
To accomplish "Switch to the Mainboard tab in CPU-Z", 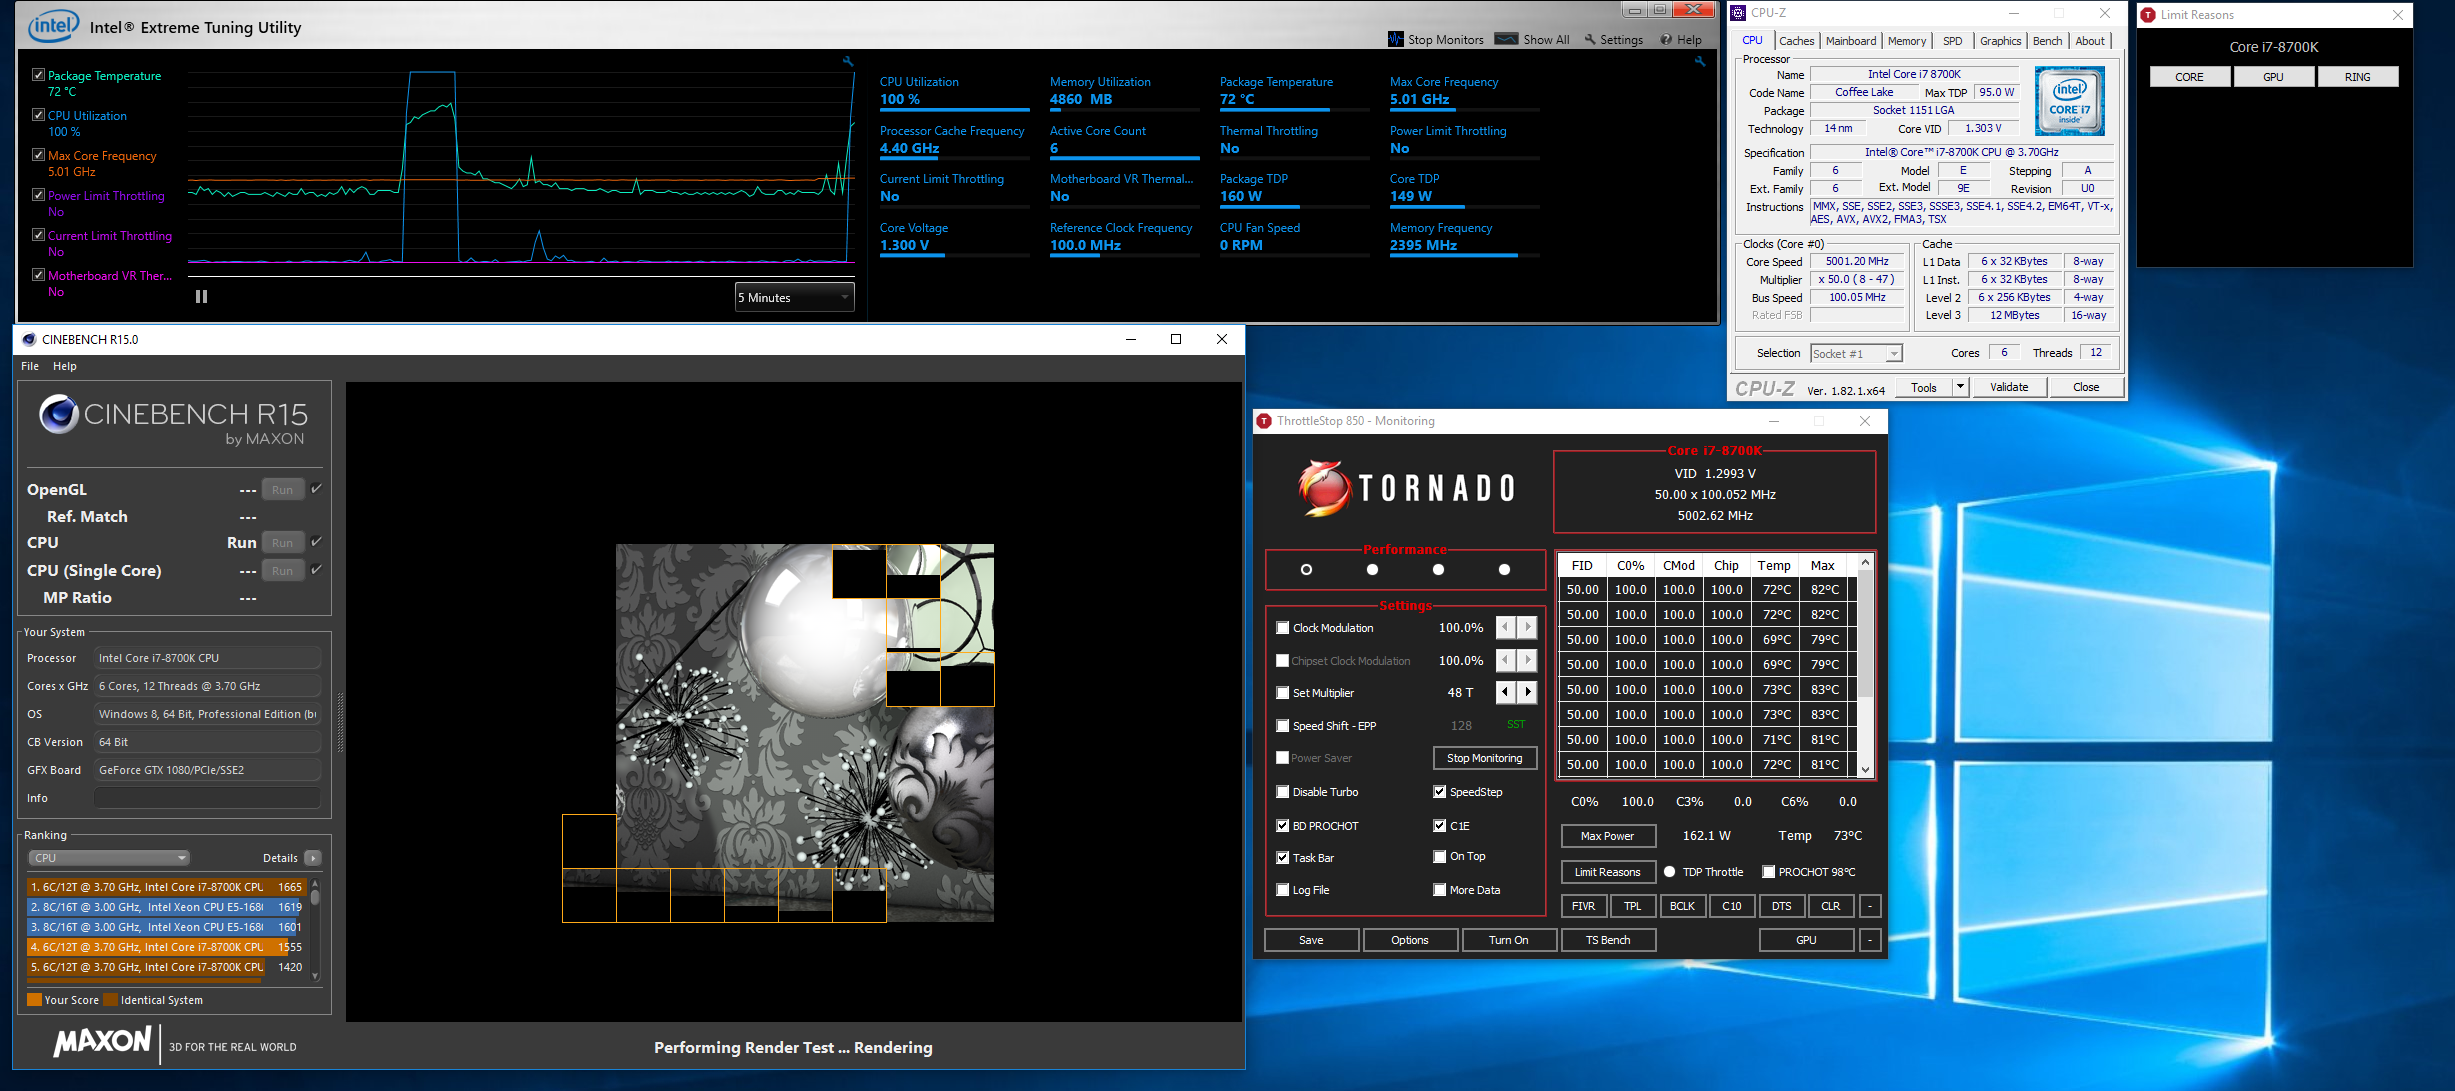I will click(1851, 41).
